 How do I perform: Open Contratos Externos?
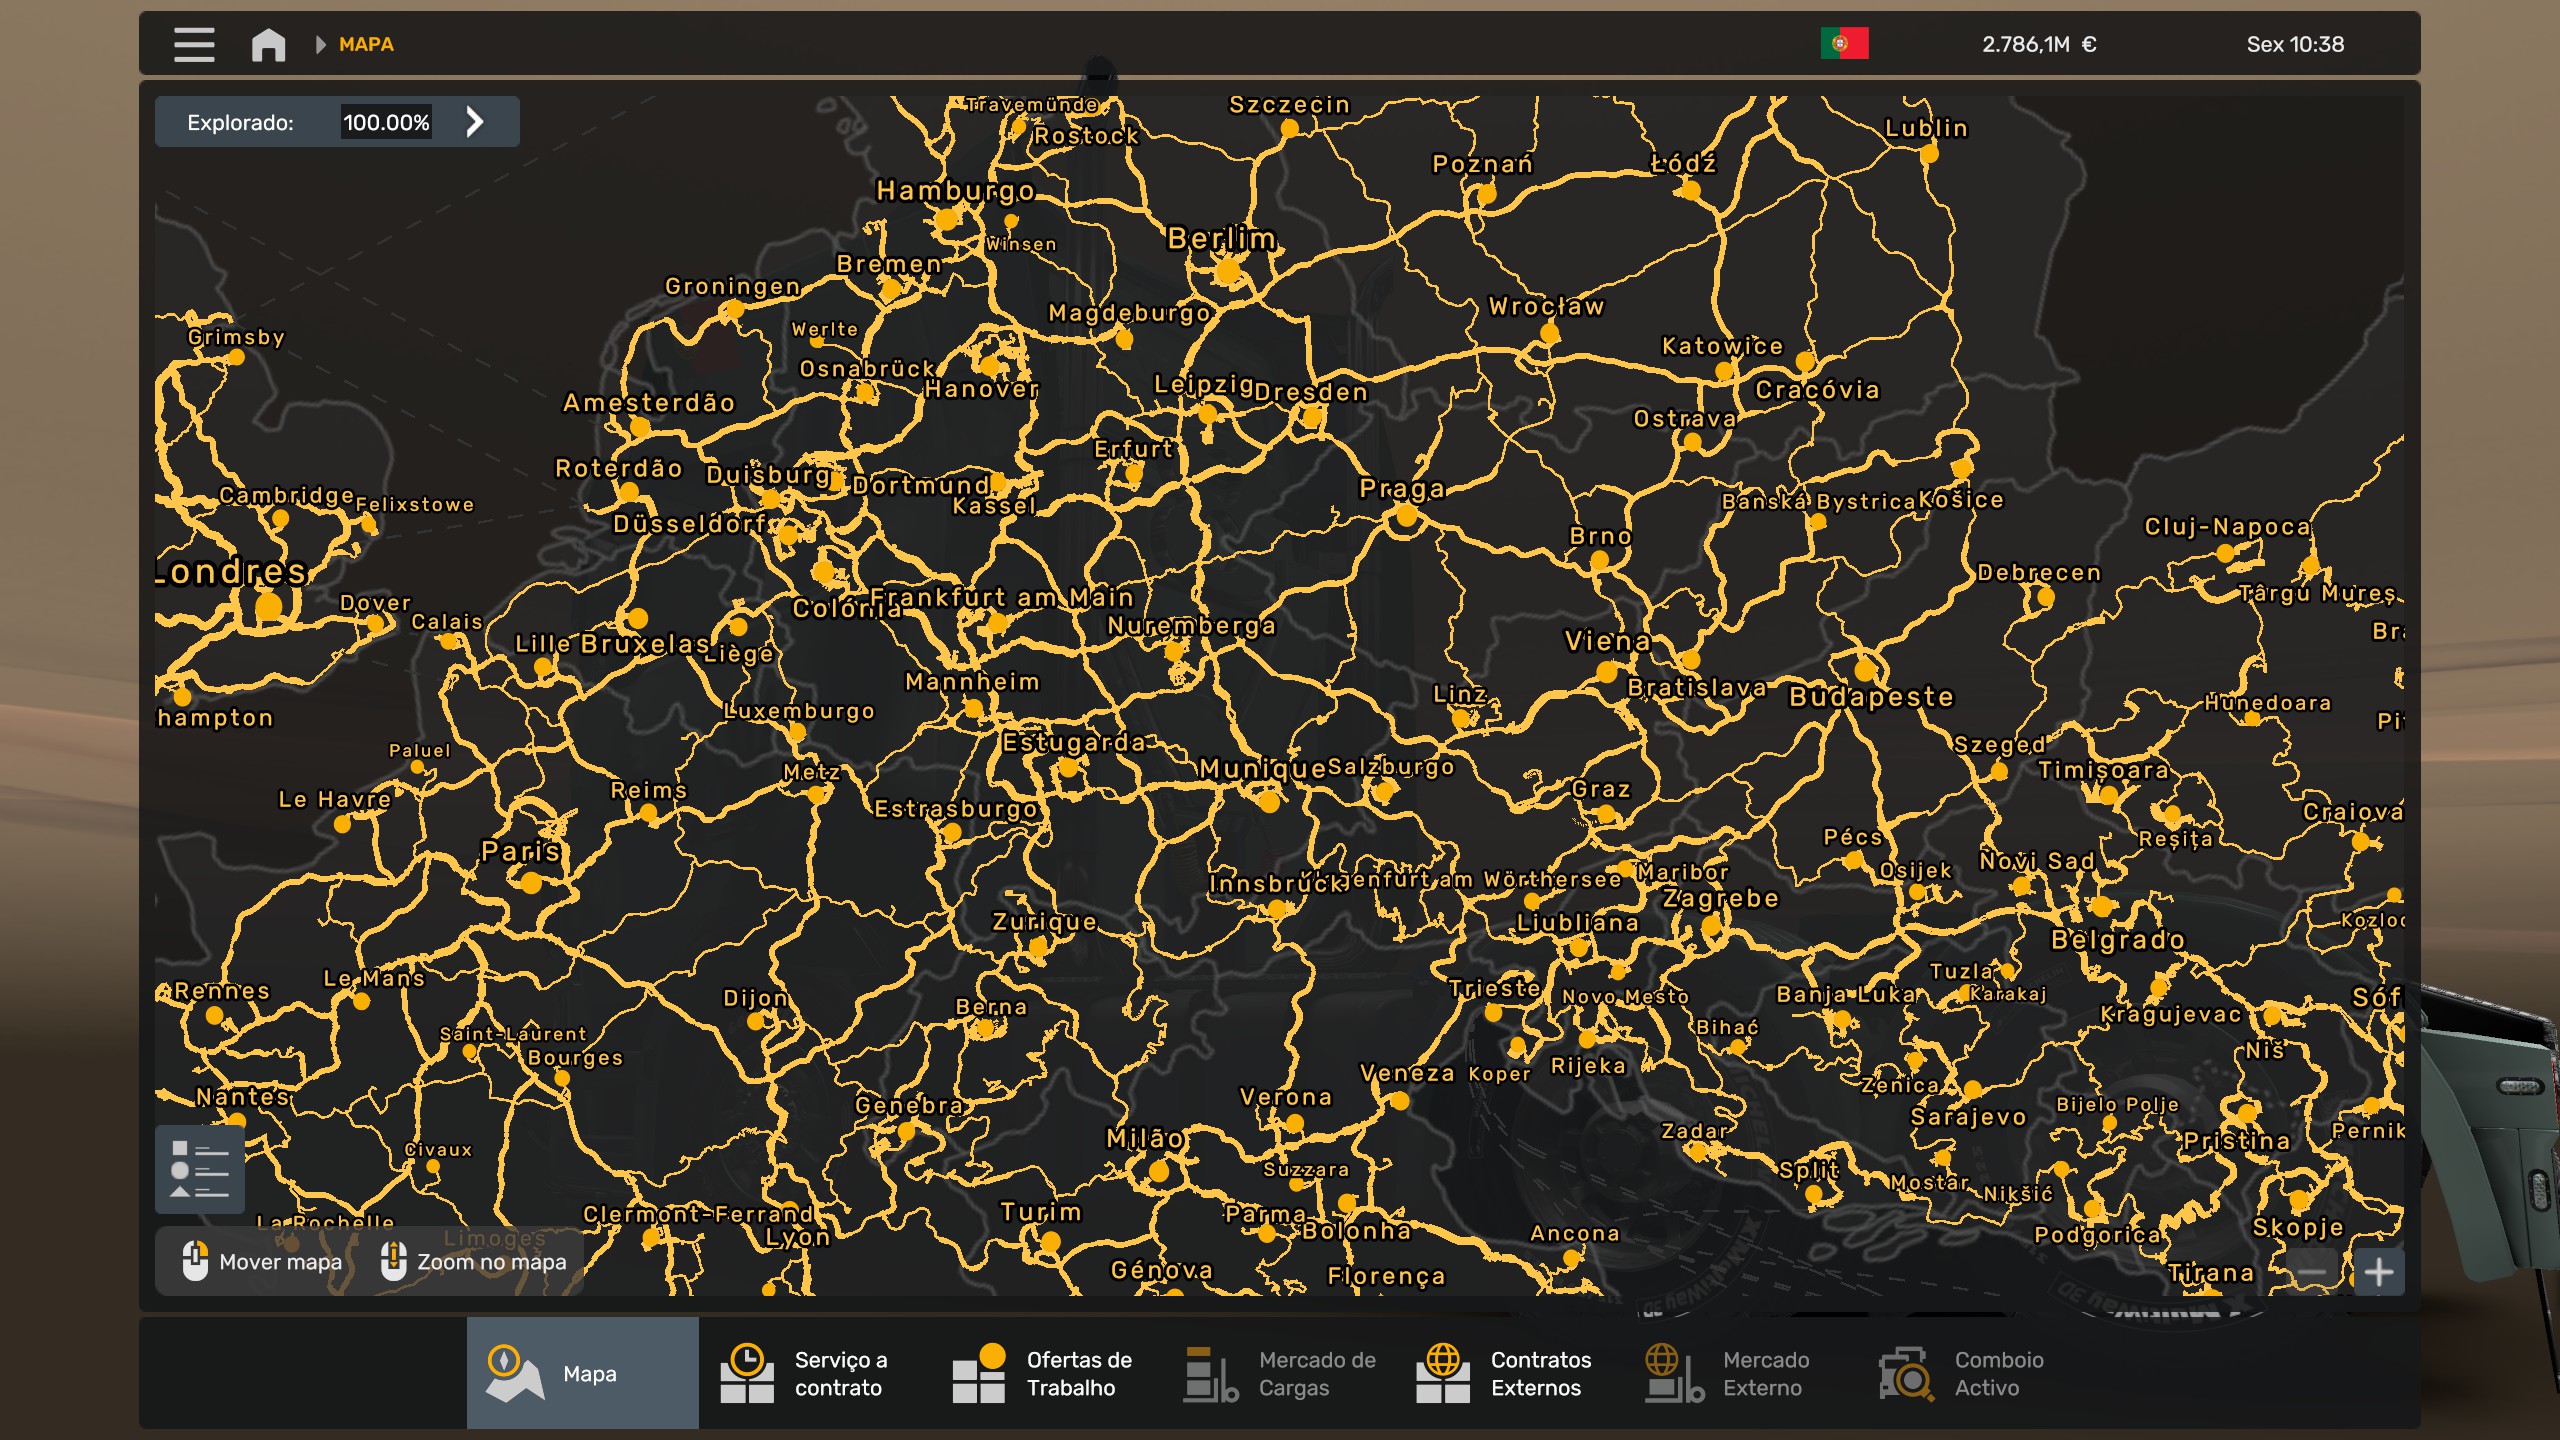pos(1506,1373)
